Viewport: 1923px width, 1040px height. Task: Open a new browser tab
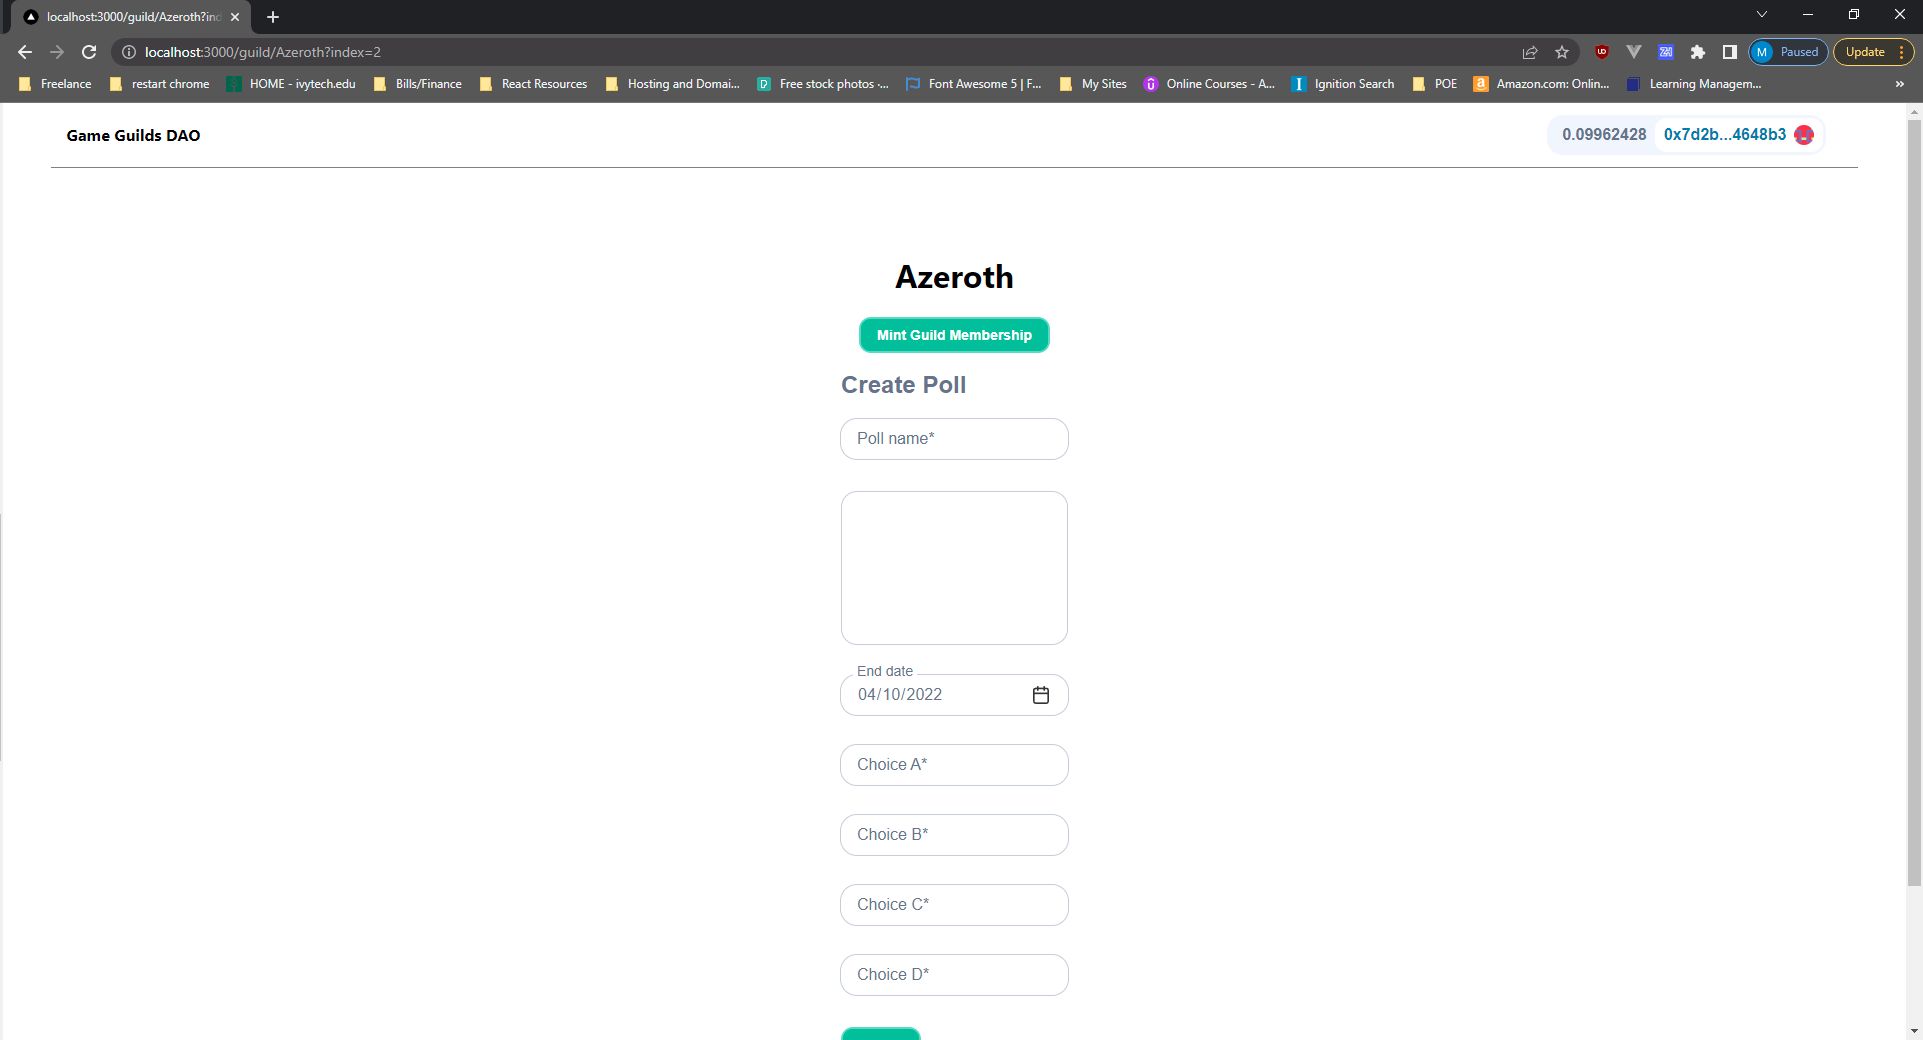pos(273,17)
